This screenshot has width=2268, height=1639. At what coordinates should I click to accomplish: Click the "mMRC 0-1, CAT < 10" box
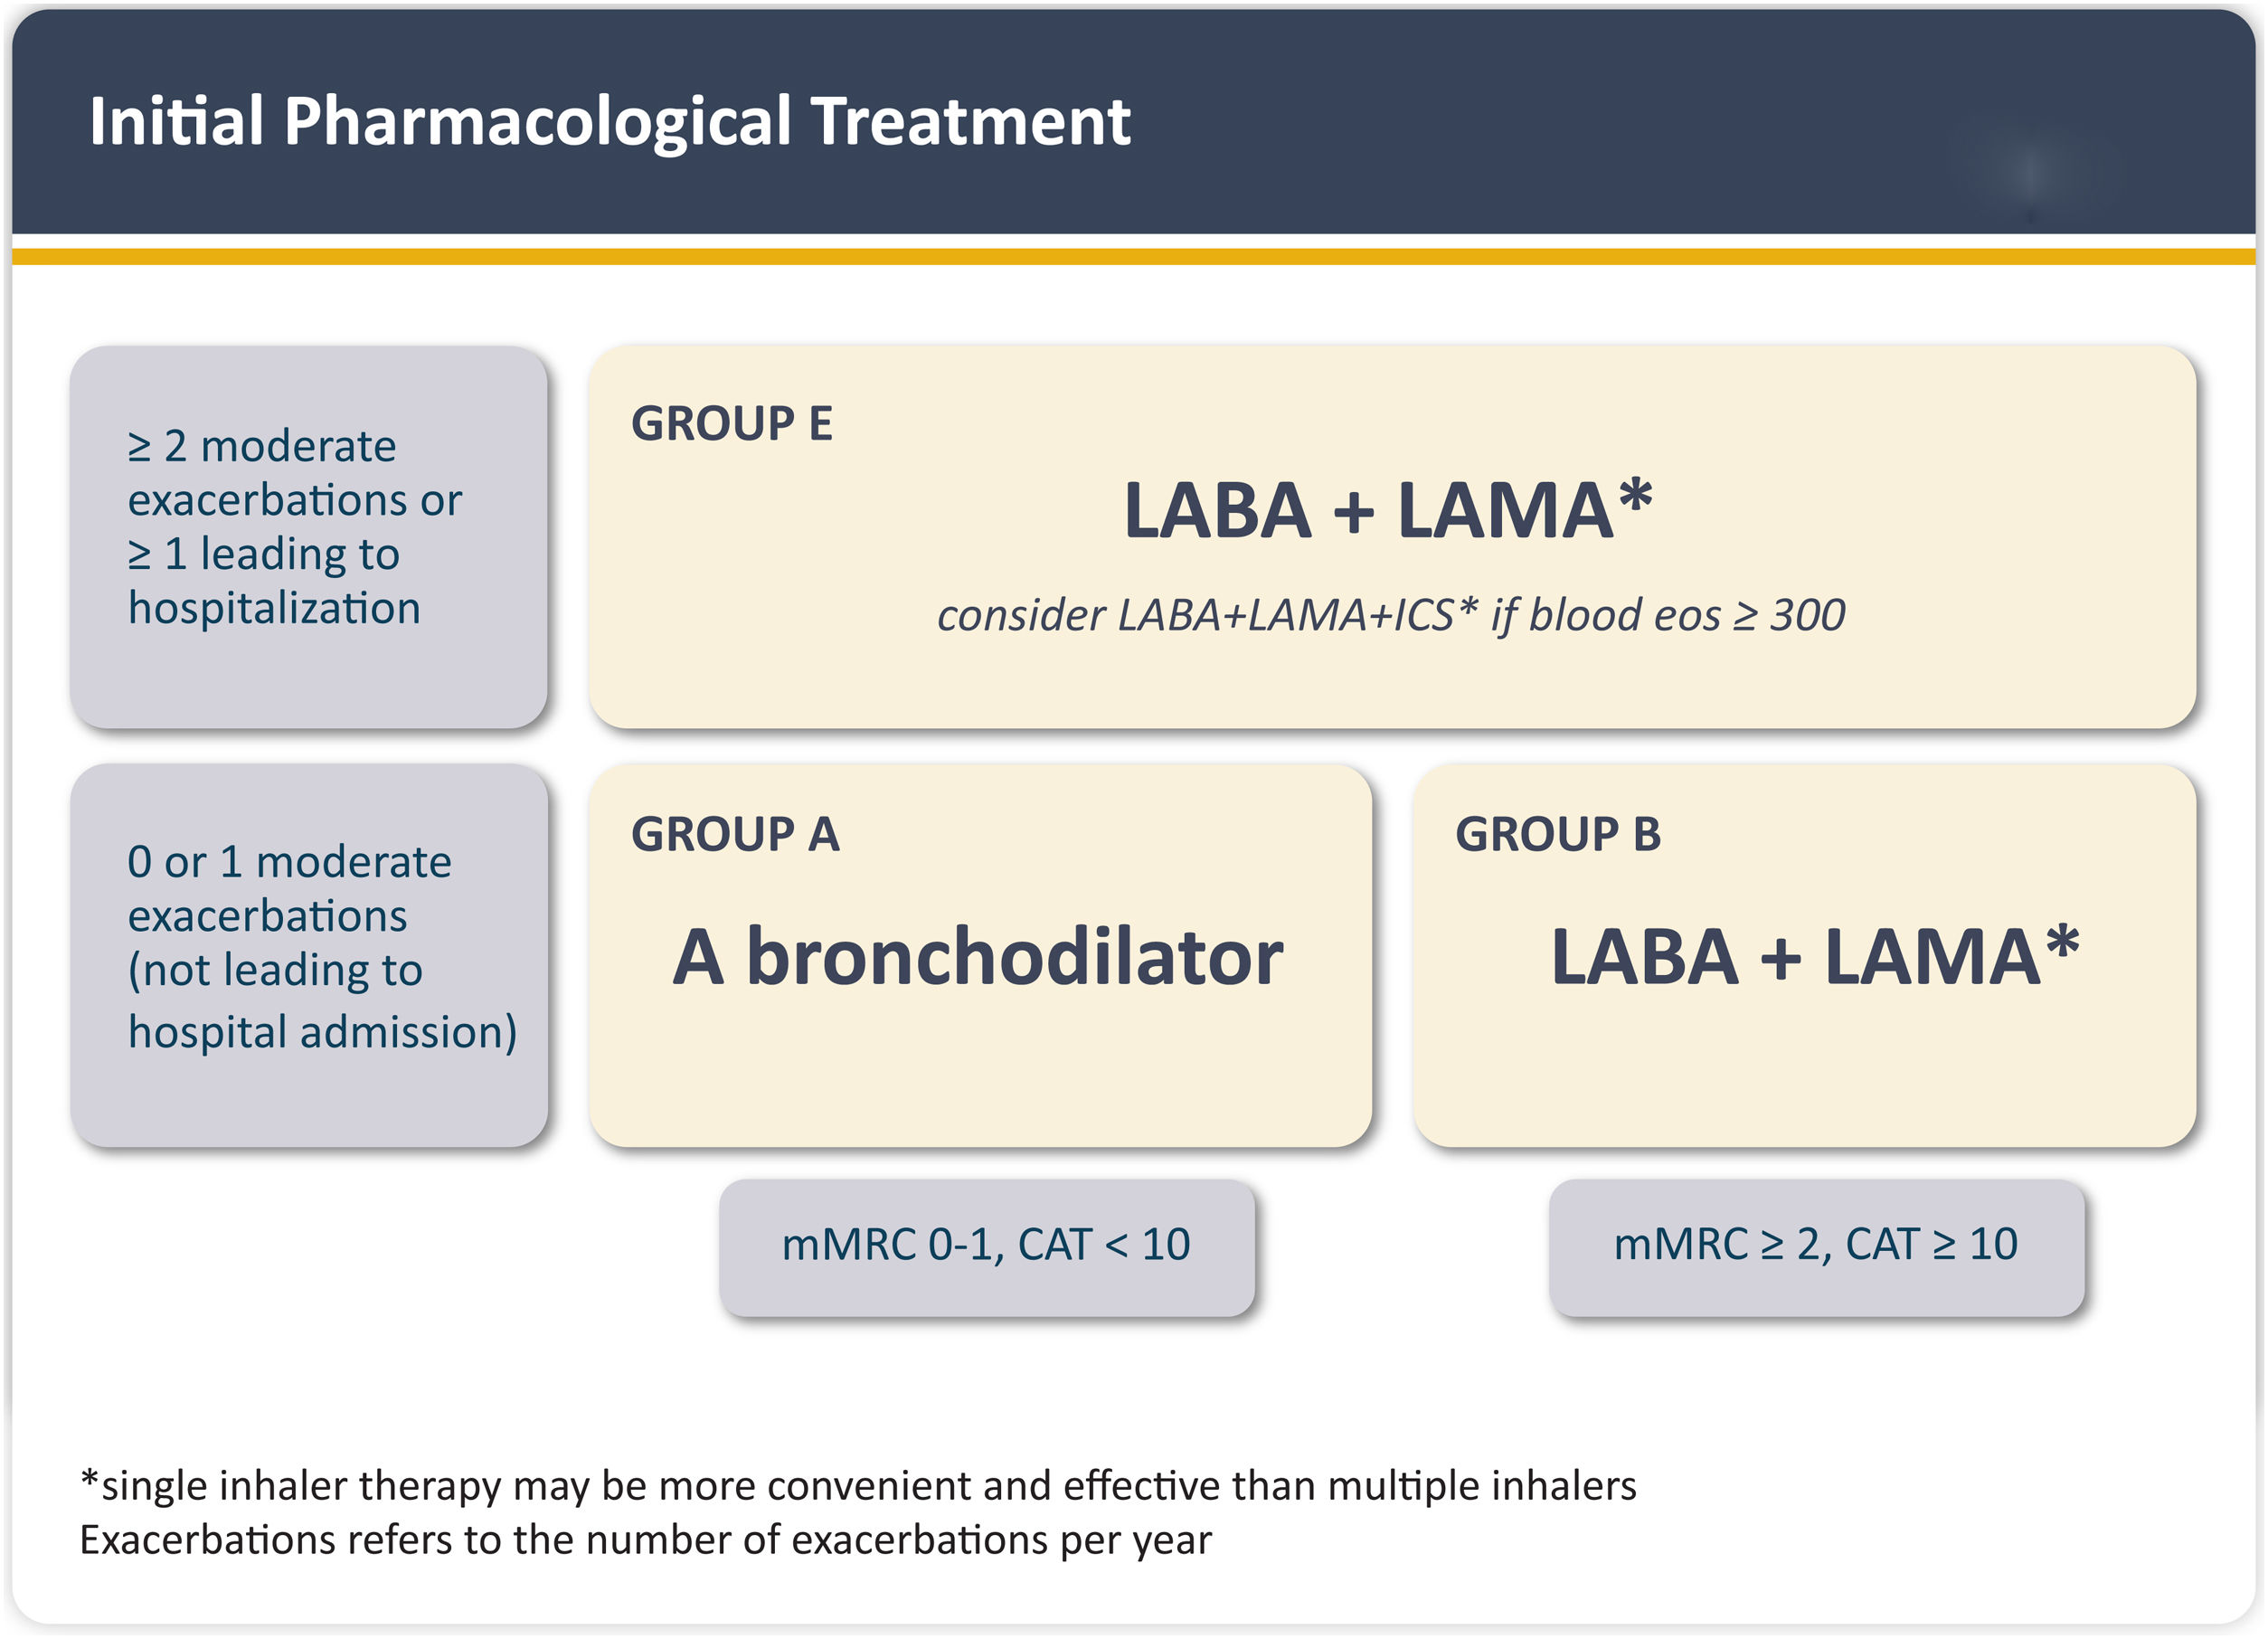click(986, 1245)
